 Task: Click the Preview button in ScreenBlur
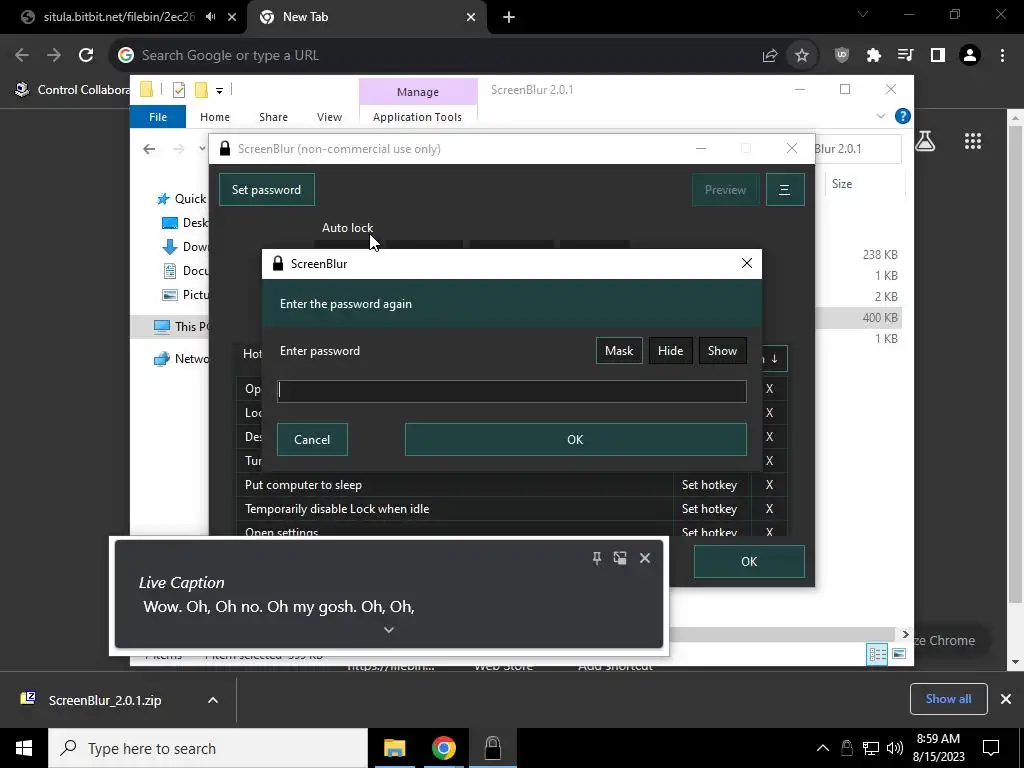[x=725, y=189]
